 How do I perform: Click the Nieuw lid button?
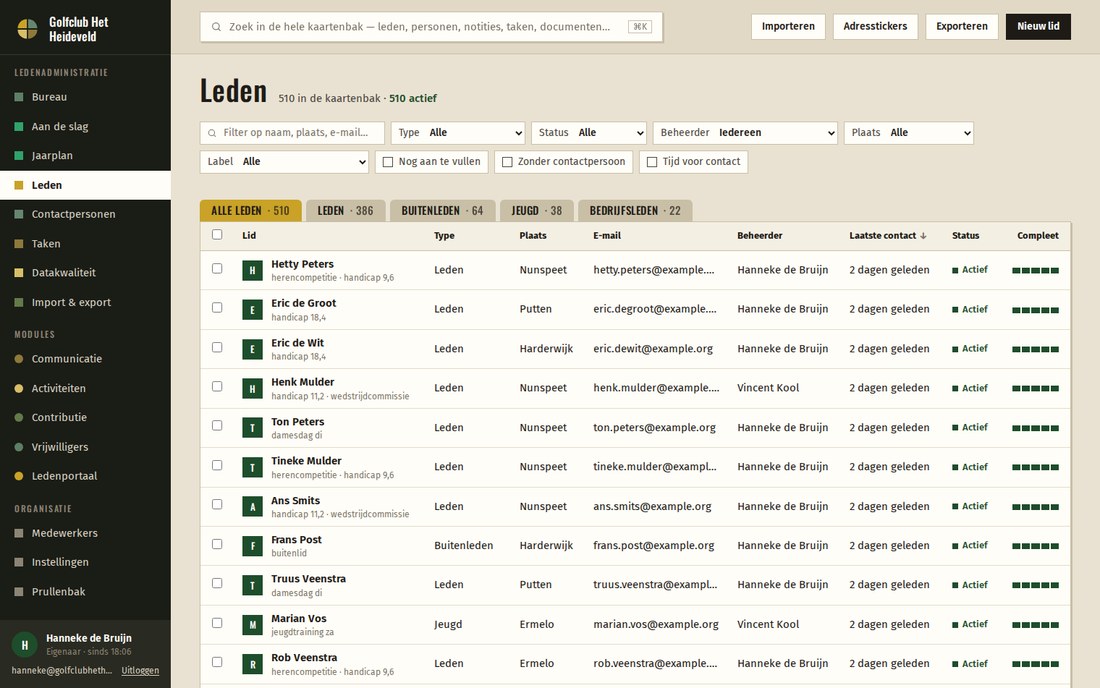[1038, 27]
